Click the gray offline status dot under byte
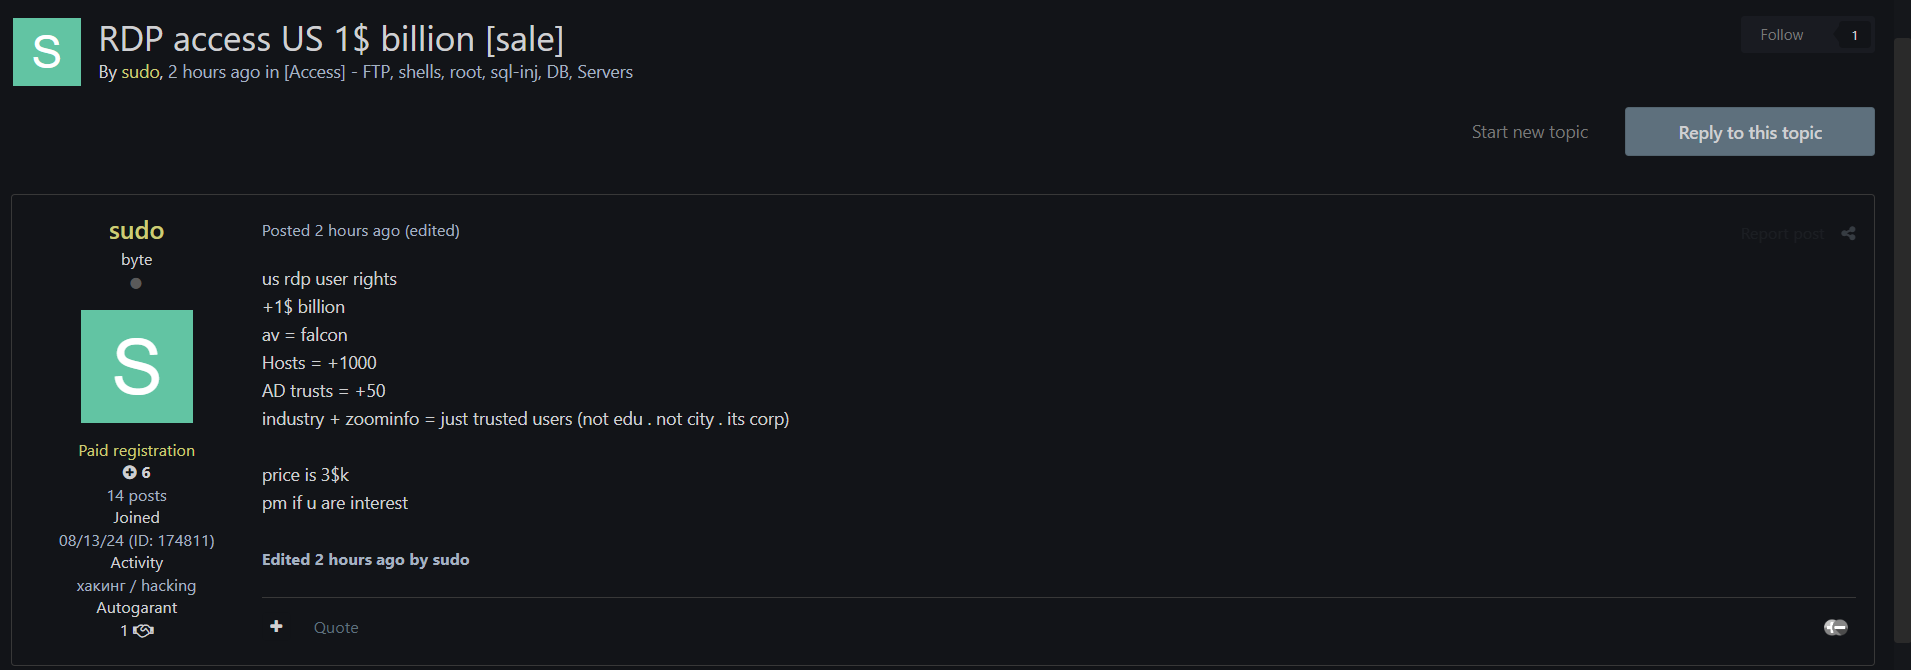Image resolution: width=1911 pixels, height=670 pixels. pyautogui.click(x=136, y=283)
